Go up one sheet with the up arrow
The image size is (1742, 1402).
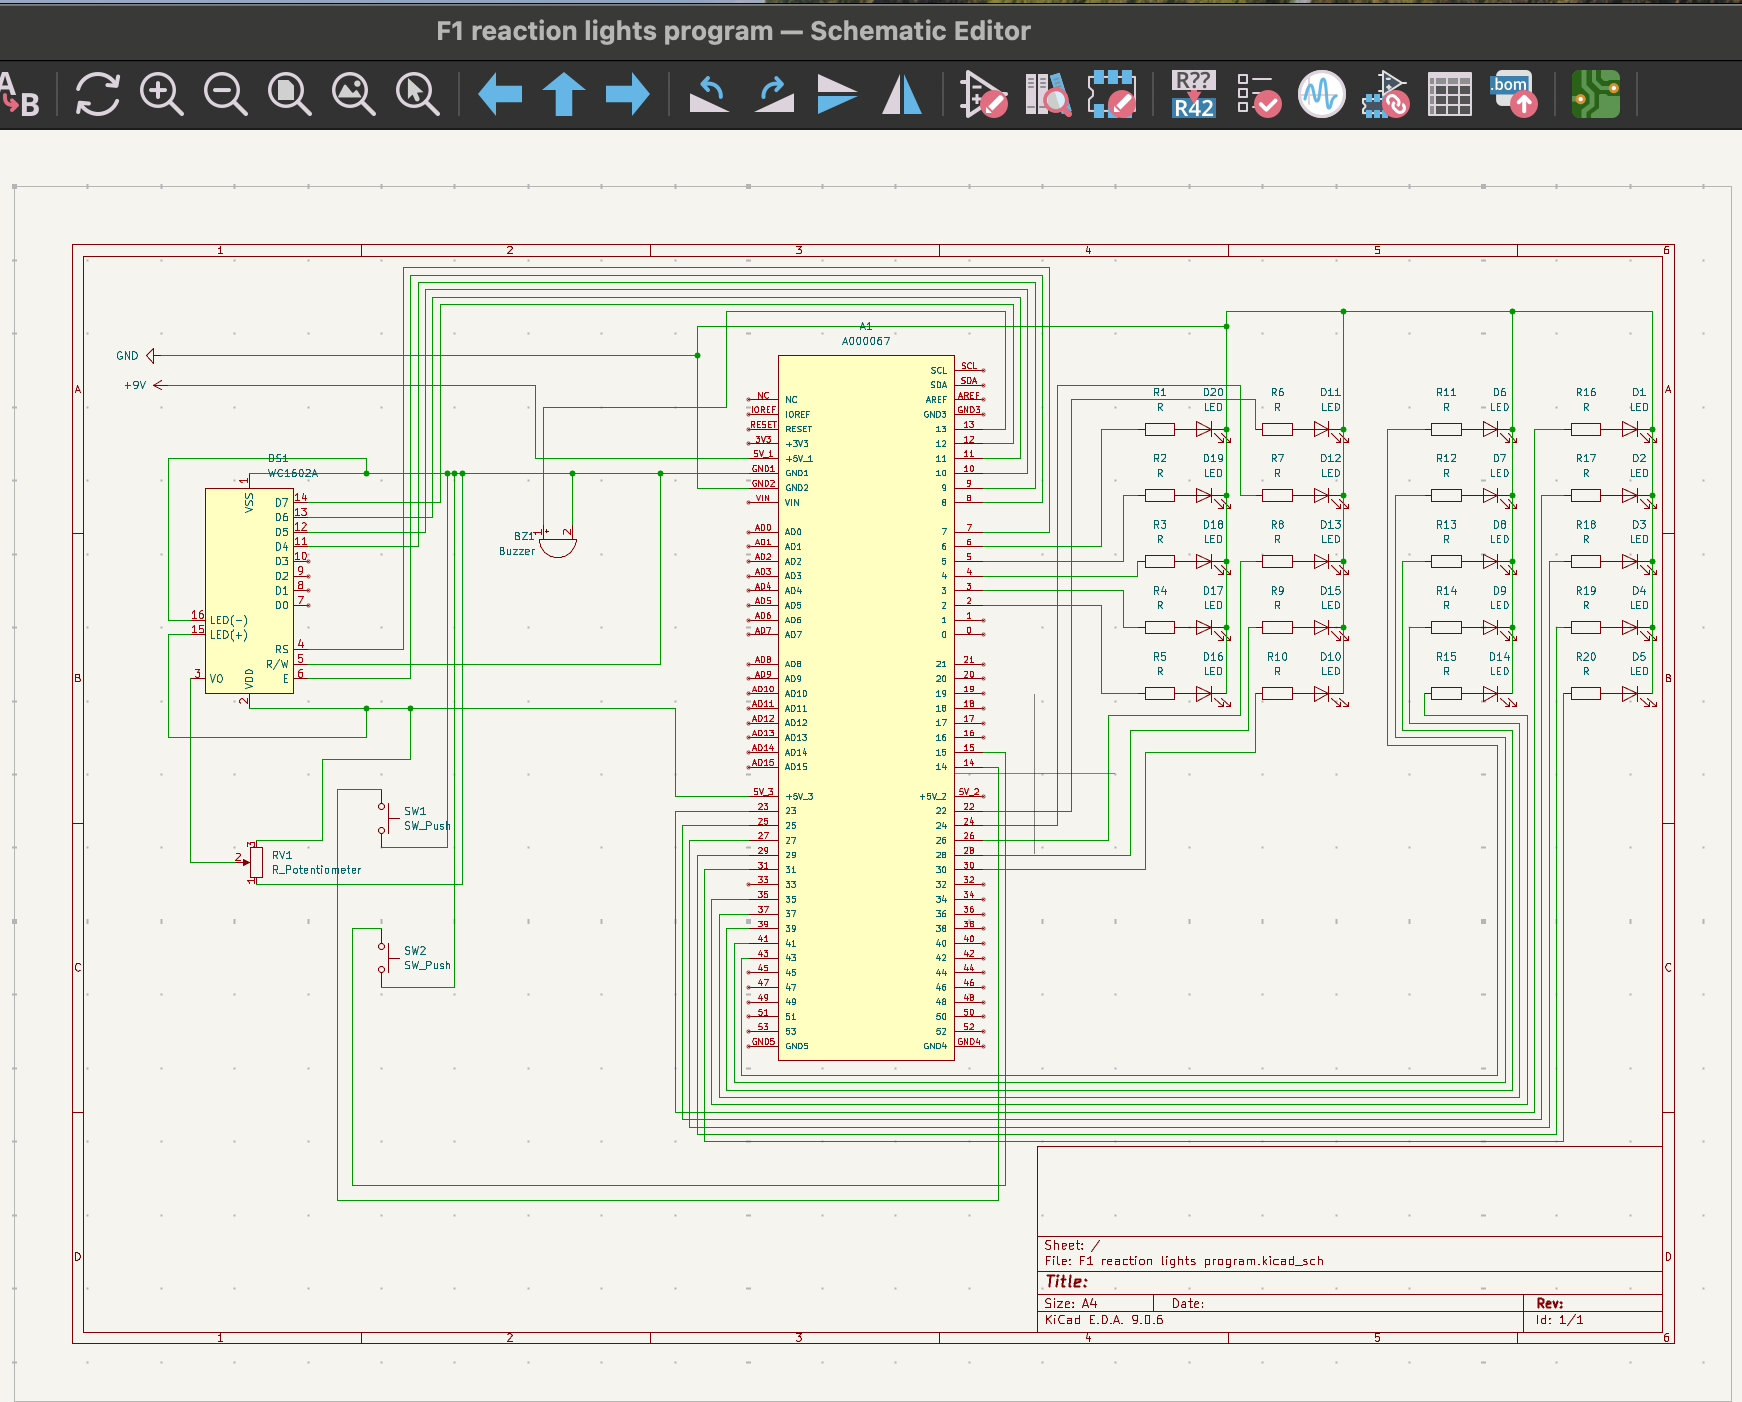click(564, 95)
